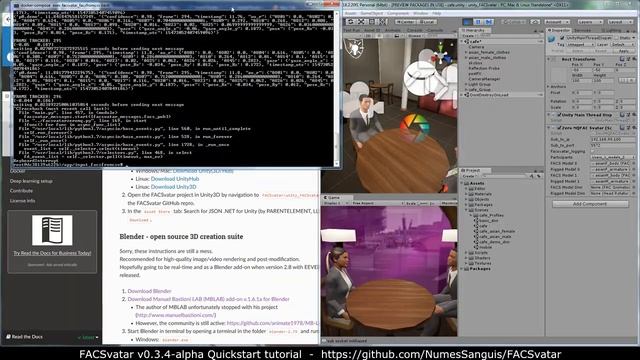
Task: Toggle the Static checkbox in Inspector
Action: point(616,38)
